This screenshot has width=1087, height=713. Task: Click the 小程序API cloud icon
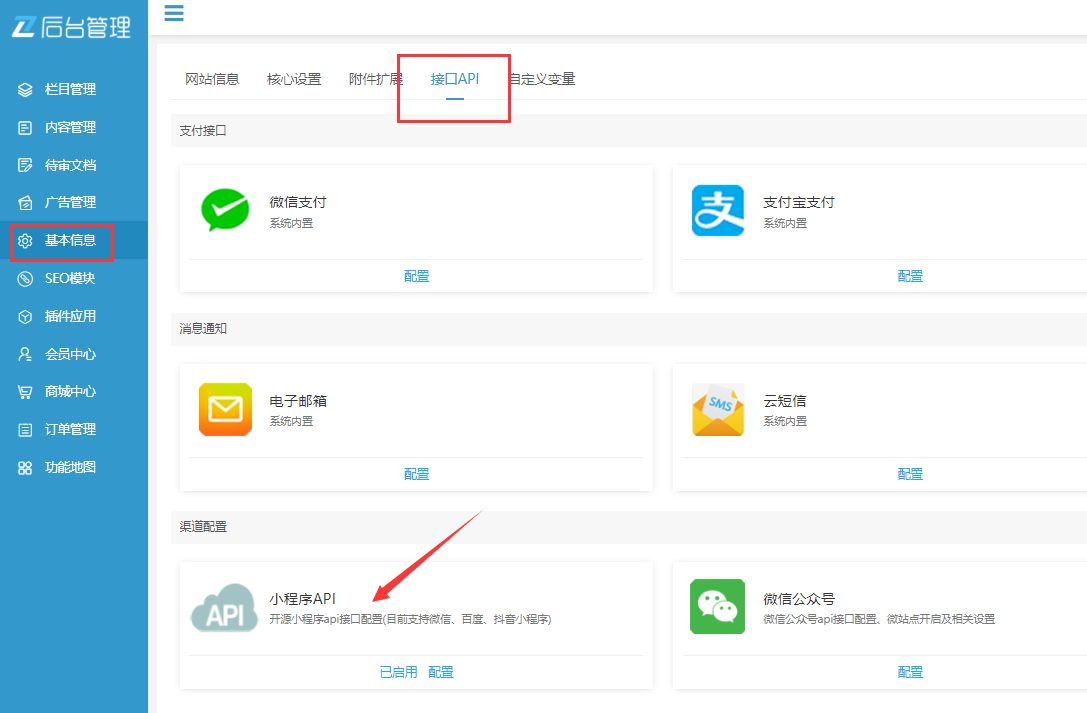coord(224,608)
